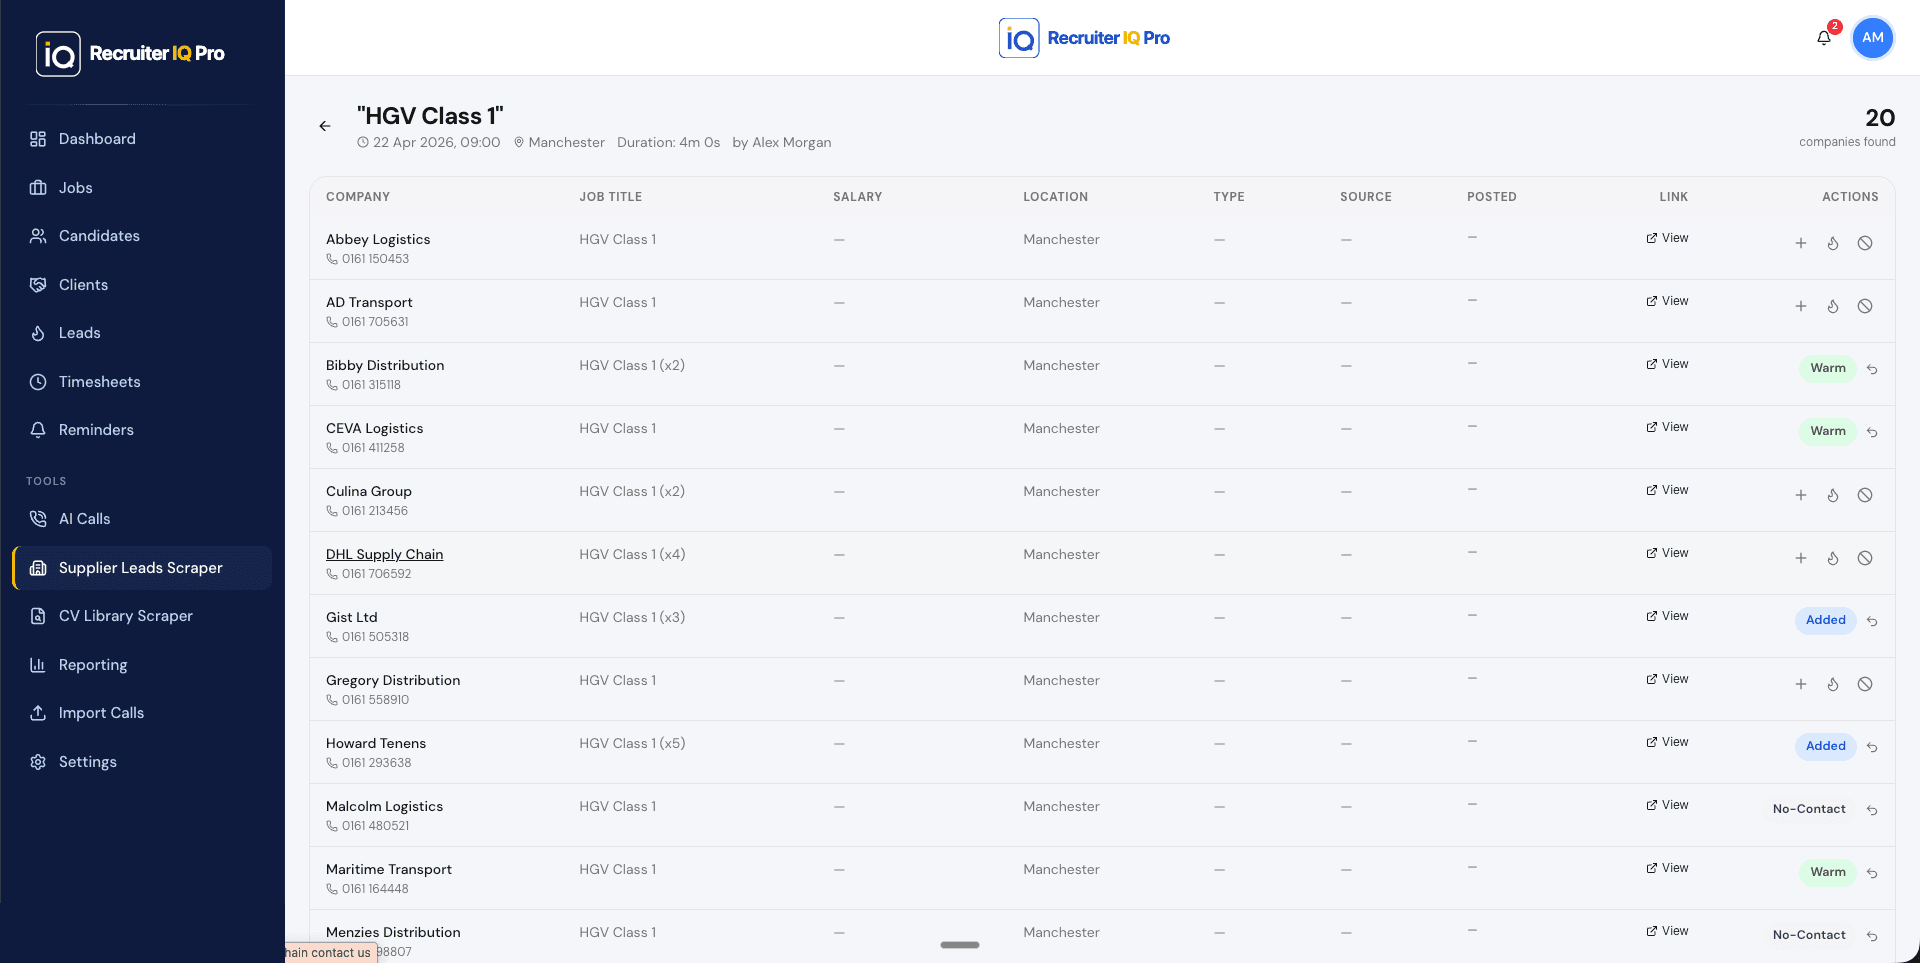Open the Timesheets page
The image size is (1920, 963).
[x=142, y=382]
